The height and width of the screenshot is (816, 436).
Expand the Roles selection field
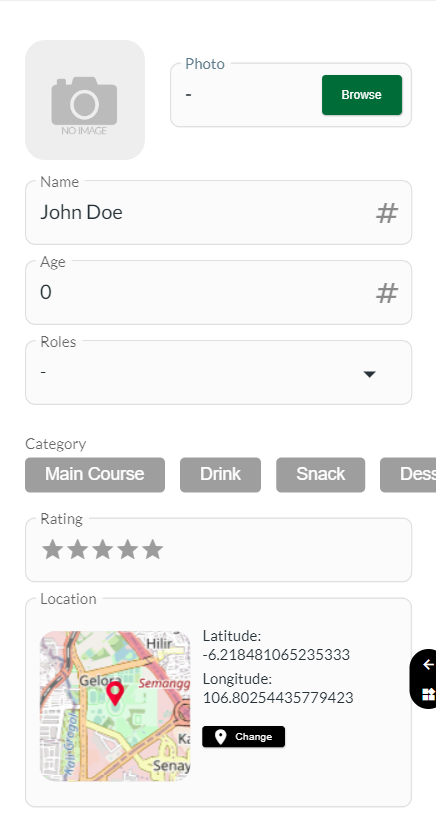219,373
